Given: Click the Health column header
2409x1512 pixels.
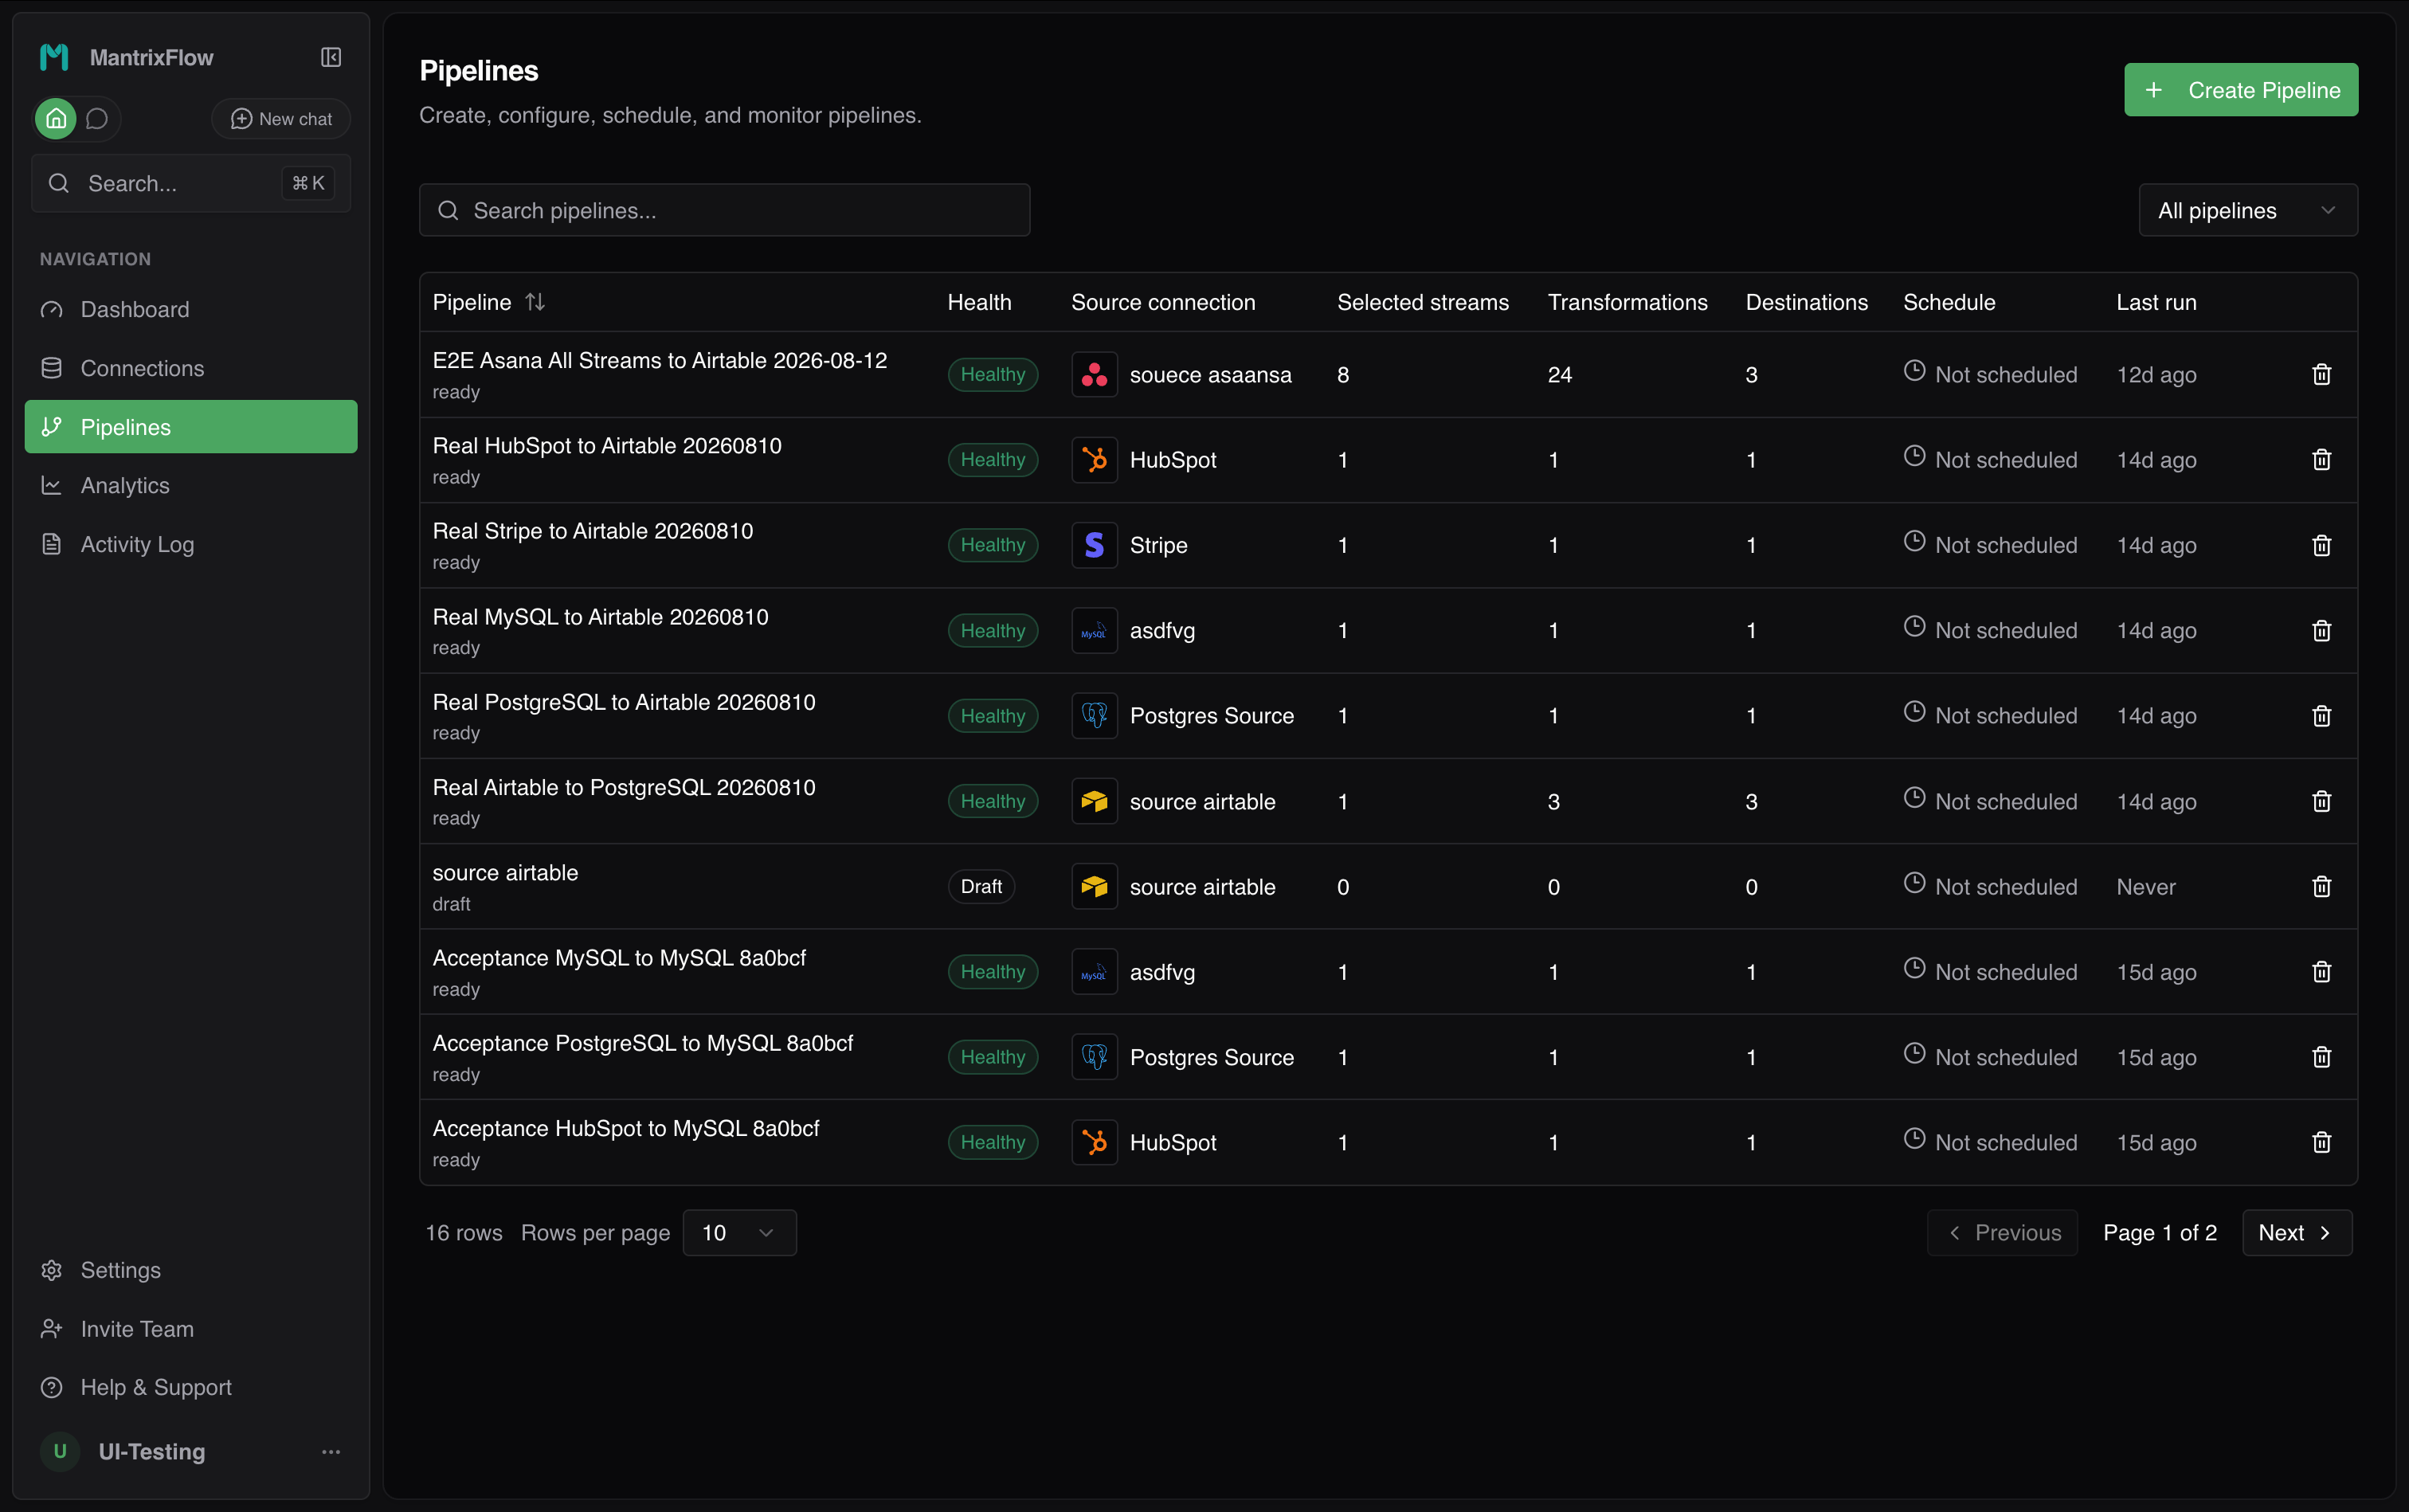Looking at the screenshot, I should pos(979,302).
